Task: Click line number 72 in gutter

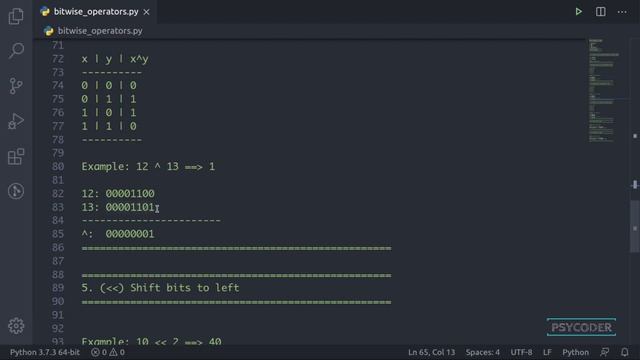Action: coord(58,59)
